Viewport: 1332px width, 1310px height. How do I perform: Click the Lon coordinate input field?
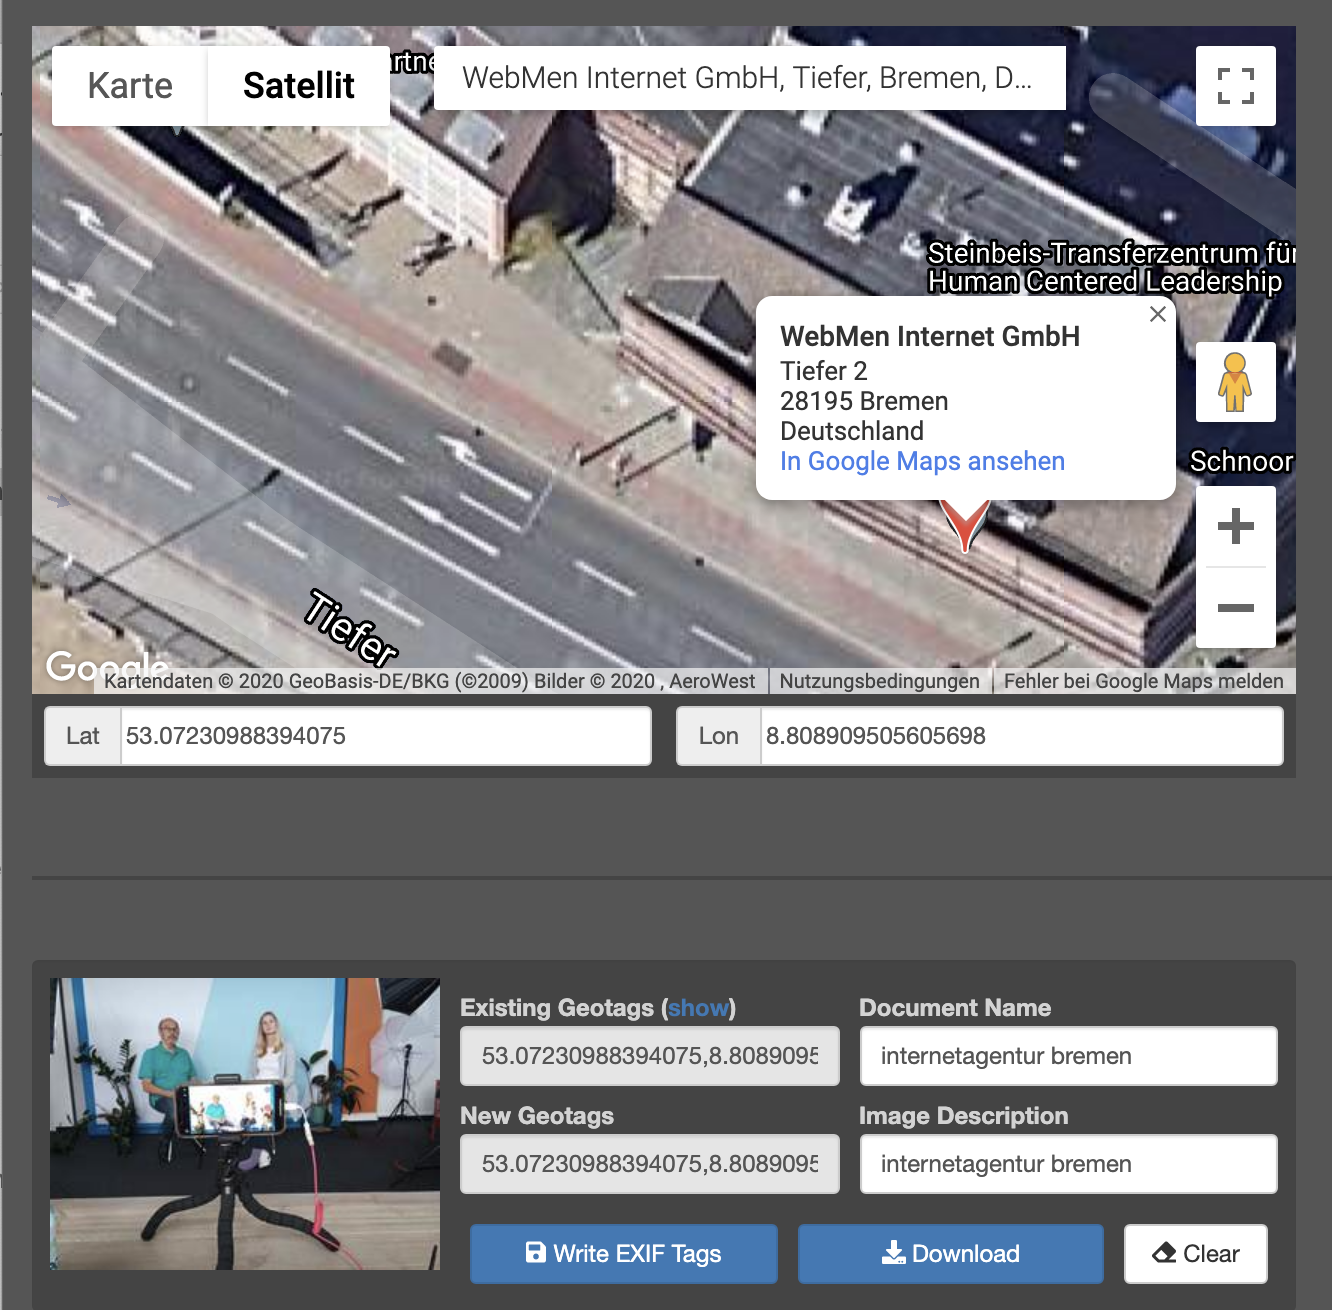tap(1022, 736)
